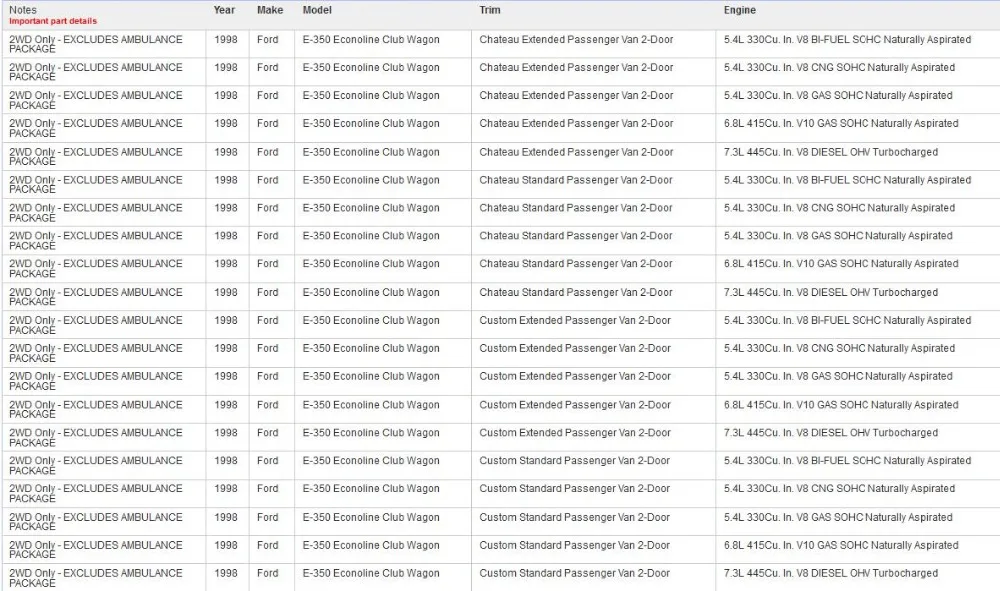Click Ford make cell in Custom Standard CNG row

point(268,489)
